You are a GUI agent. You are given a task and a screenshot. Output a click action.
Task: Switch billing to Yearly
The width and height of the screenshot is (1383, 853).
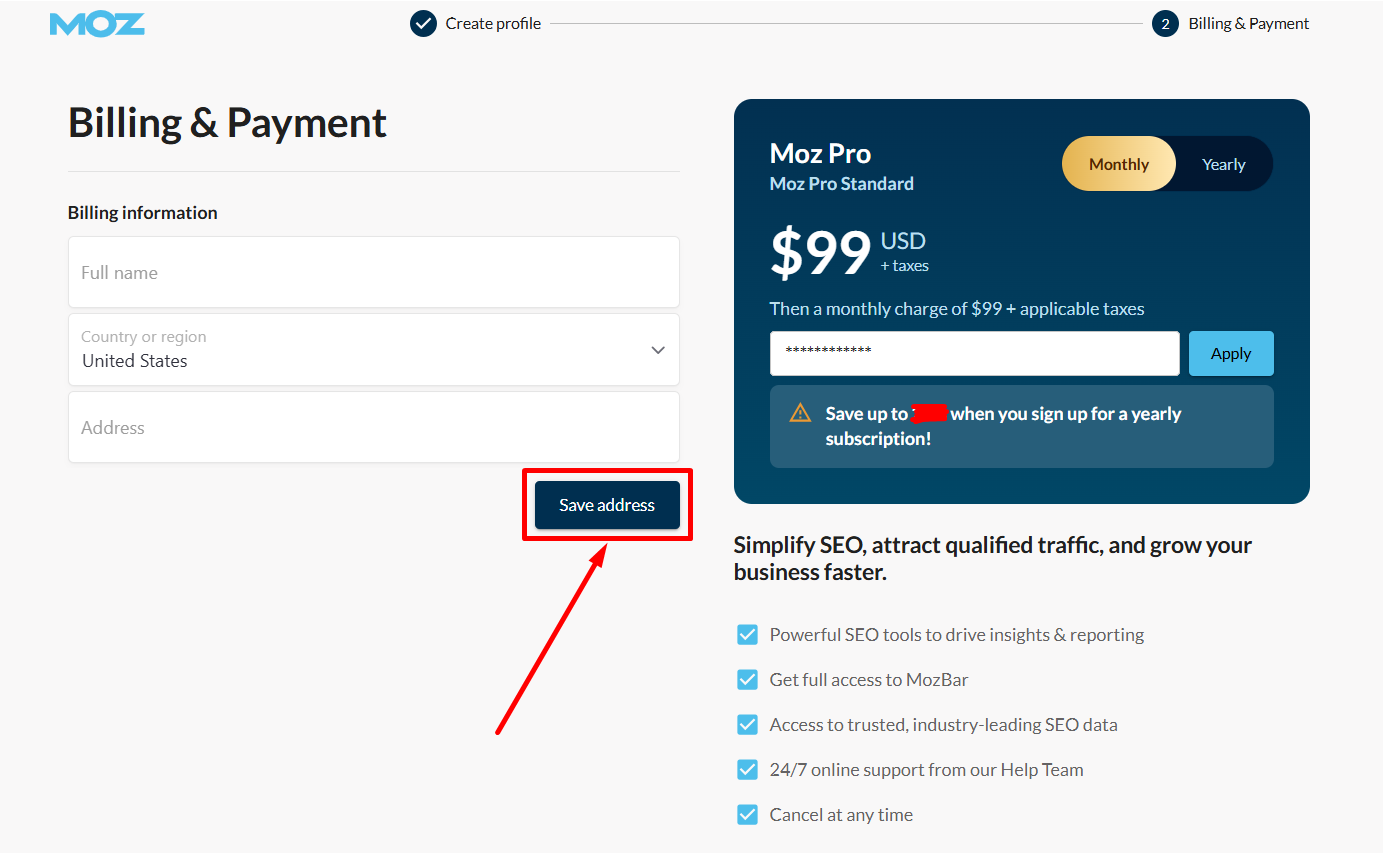pyautogui.click(x=1223, y=164)
